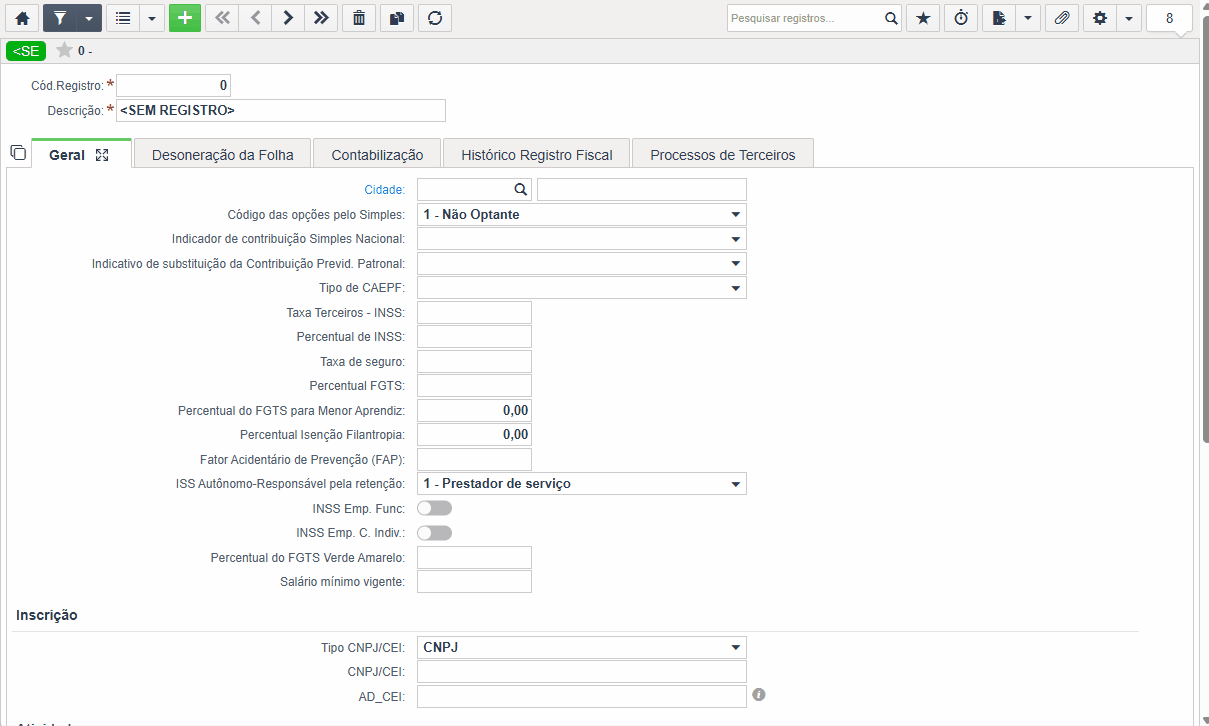The height and width of the screenshot is (726, 1209).
Task: Expand the Geral tab to fullscreen
Action: click(x=102, y=155)
